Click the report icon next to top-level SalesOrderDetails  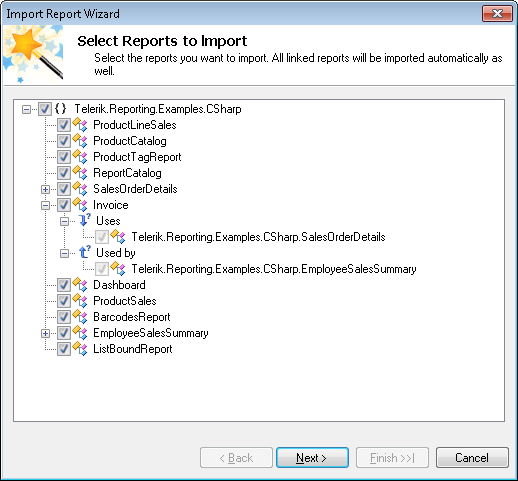pos(80,189)
